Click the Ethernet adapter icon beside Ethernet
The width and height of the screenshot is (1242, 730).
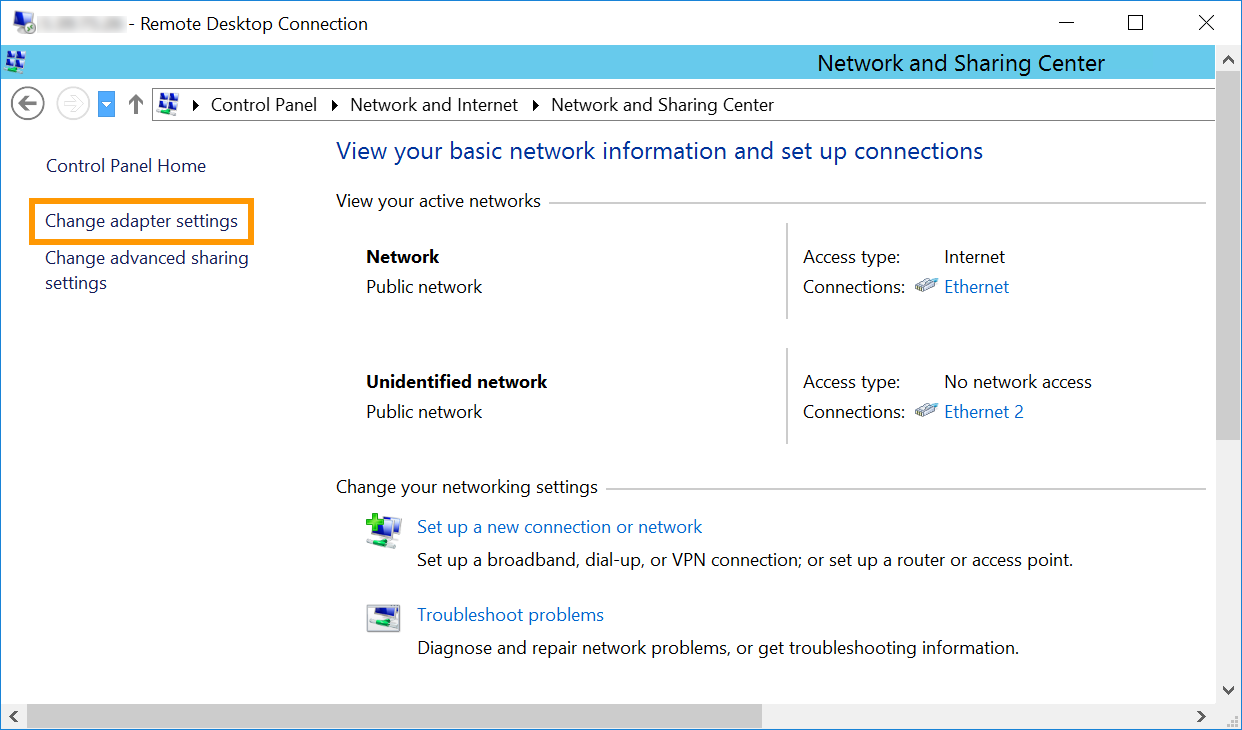926,286
